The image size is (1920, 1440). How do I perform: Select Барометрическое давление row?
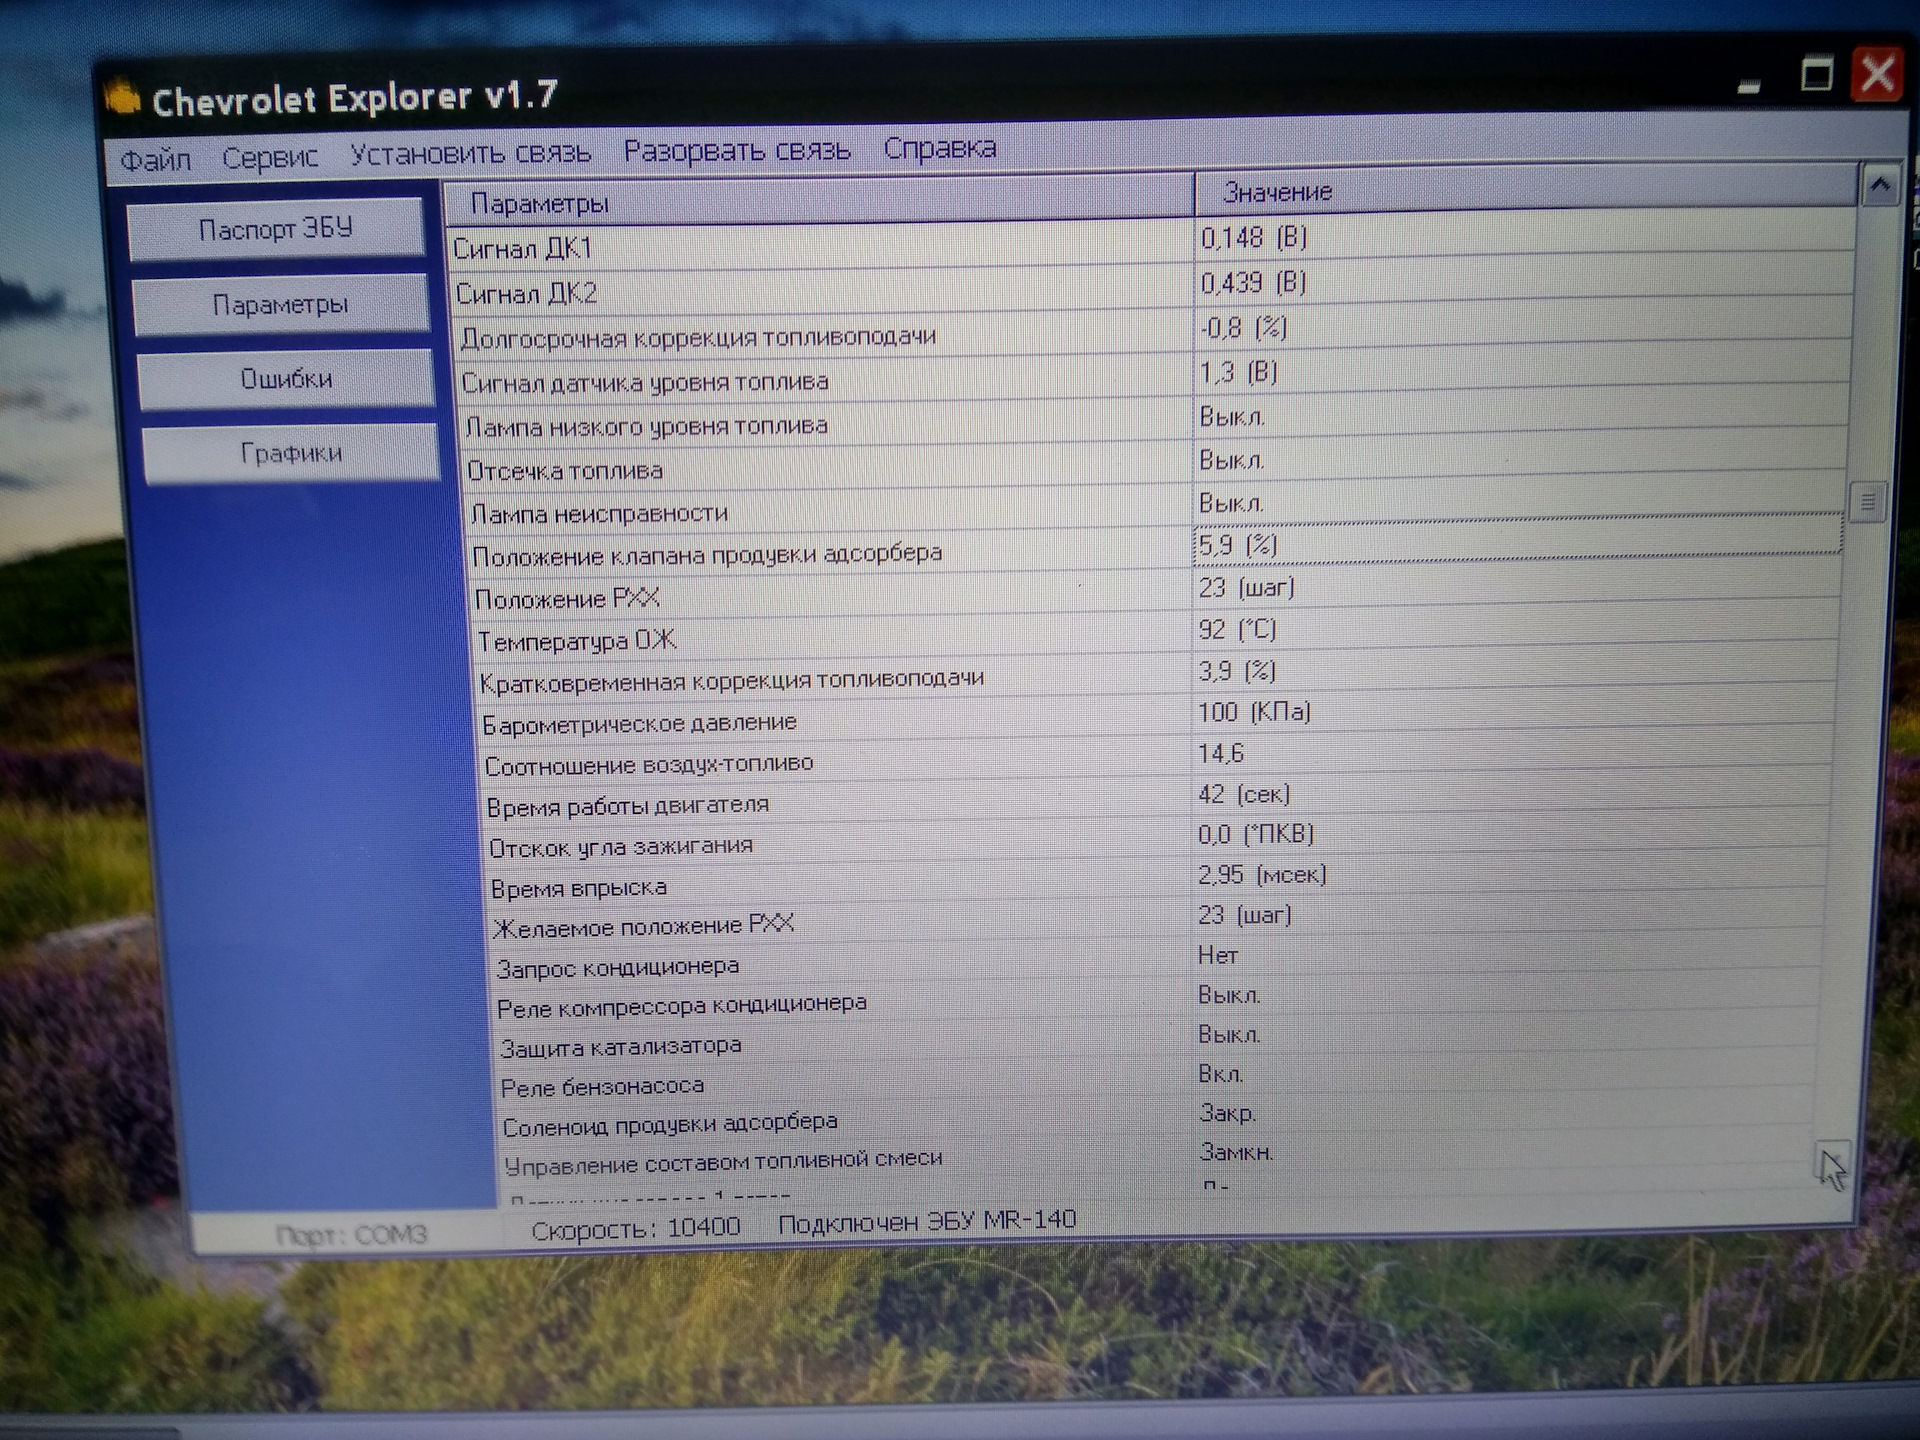[x=1157, y=717]
